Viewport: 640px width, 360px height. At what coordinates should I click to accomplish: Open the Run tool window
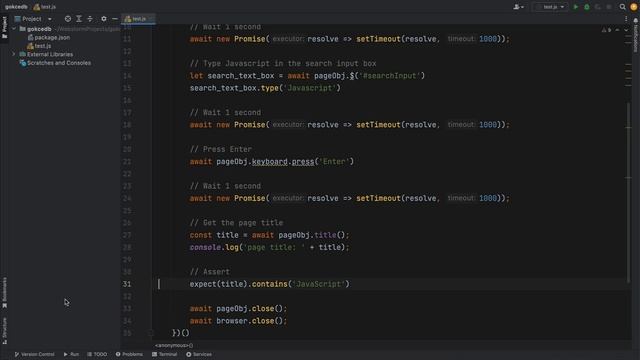pyautogui.click(x=71, y=354)
